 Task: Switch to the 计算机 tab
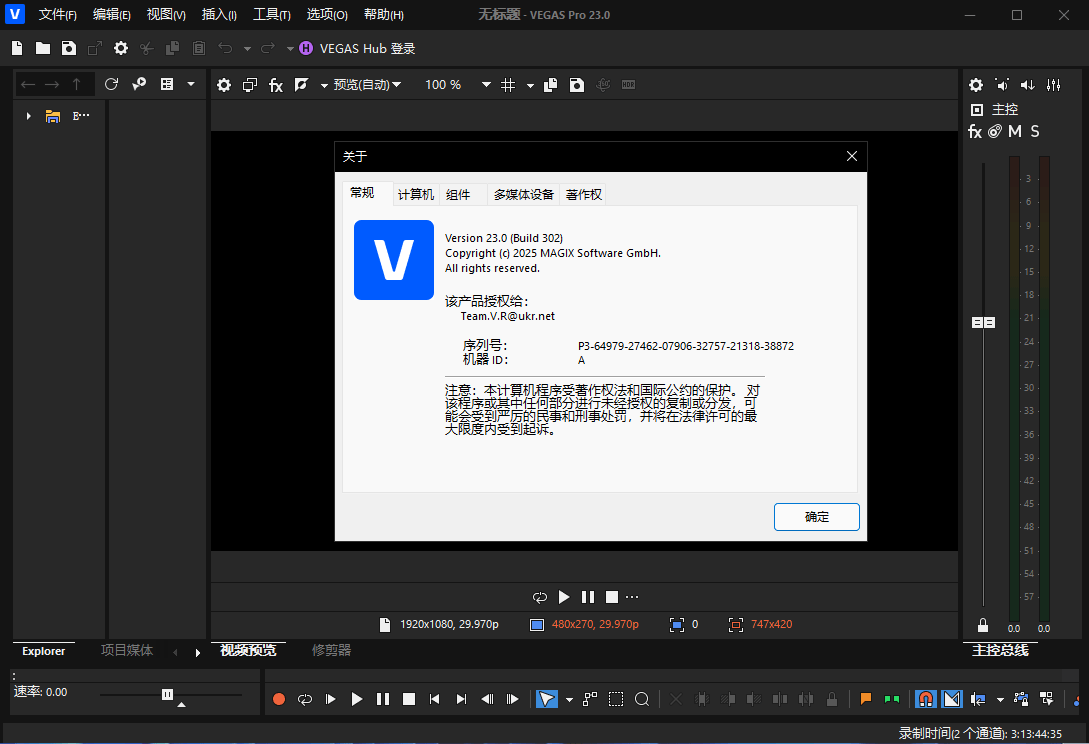click(415, 195)
